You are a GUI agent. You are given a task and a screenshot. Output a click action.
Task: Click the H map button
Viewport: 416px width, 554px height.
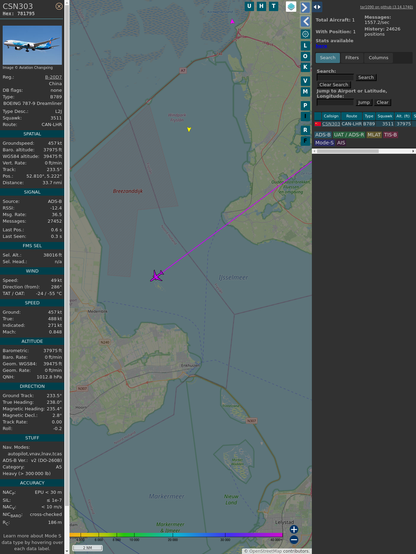click(x=262, y=6)
